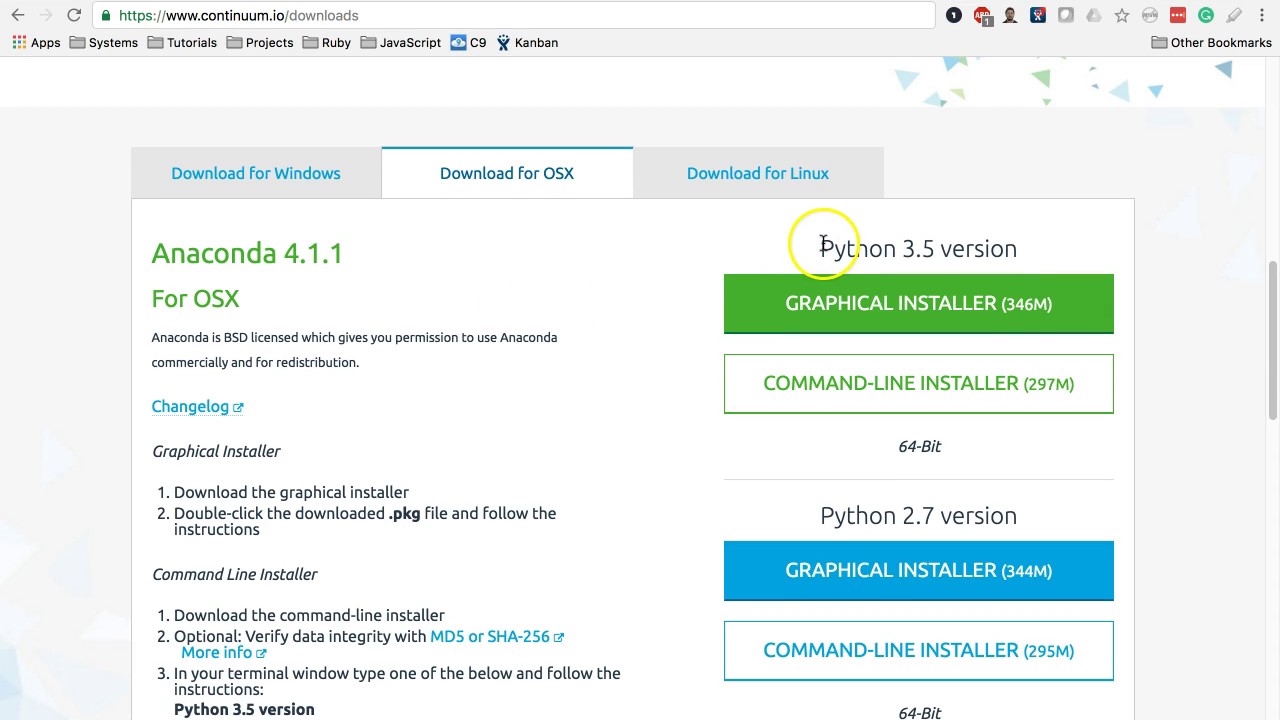Switch to Download for Windows tab
The width and height of the screenshot is (1280, 720).
pyautogui.click(x=256, y=173)
